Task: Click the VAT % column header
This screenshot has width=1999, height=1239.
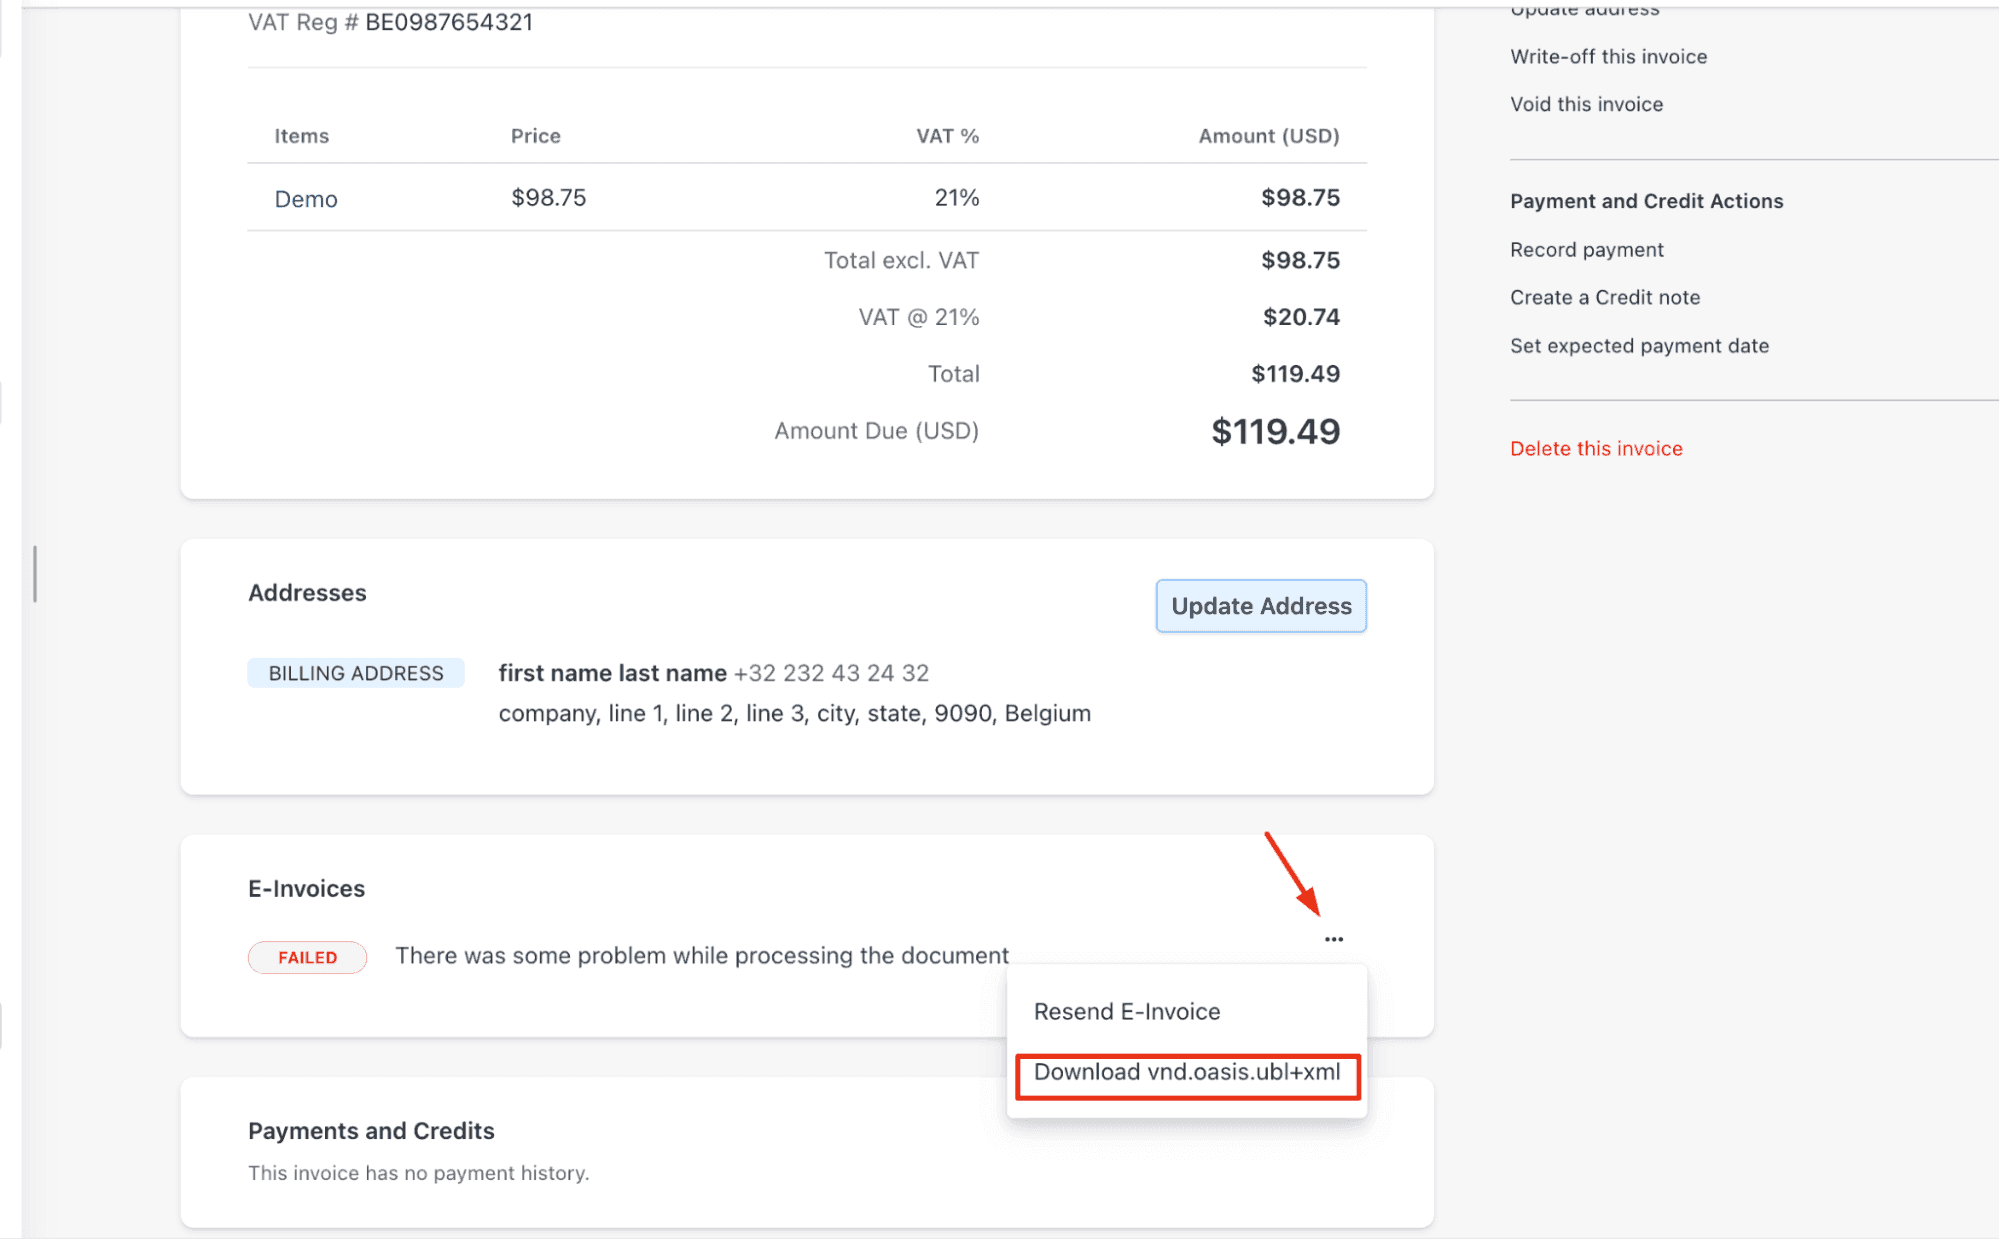Action: (x=947, y=136)
